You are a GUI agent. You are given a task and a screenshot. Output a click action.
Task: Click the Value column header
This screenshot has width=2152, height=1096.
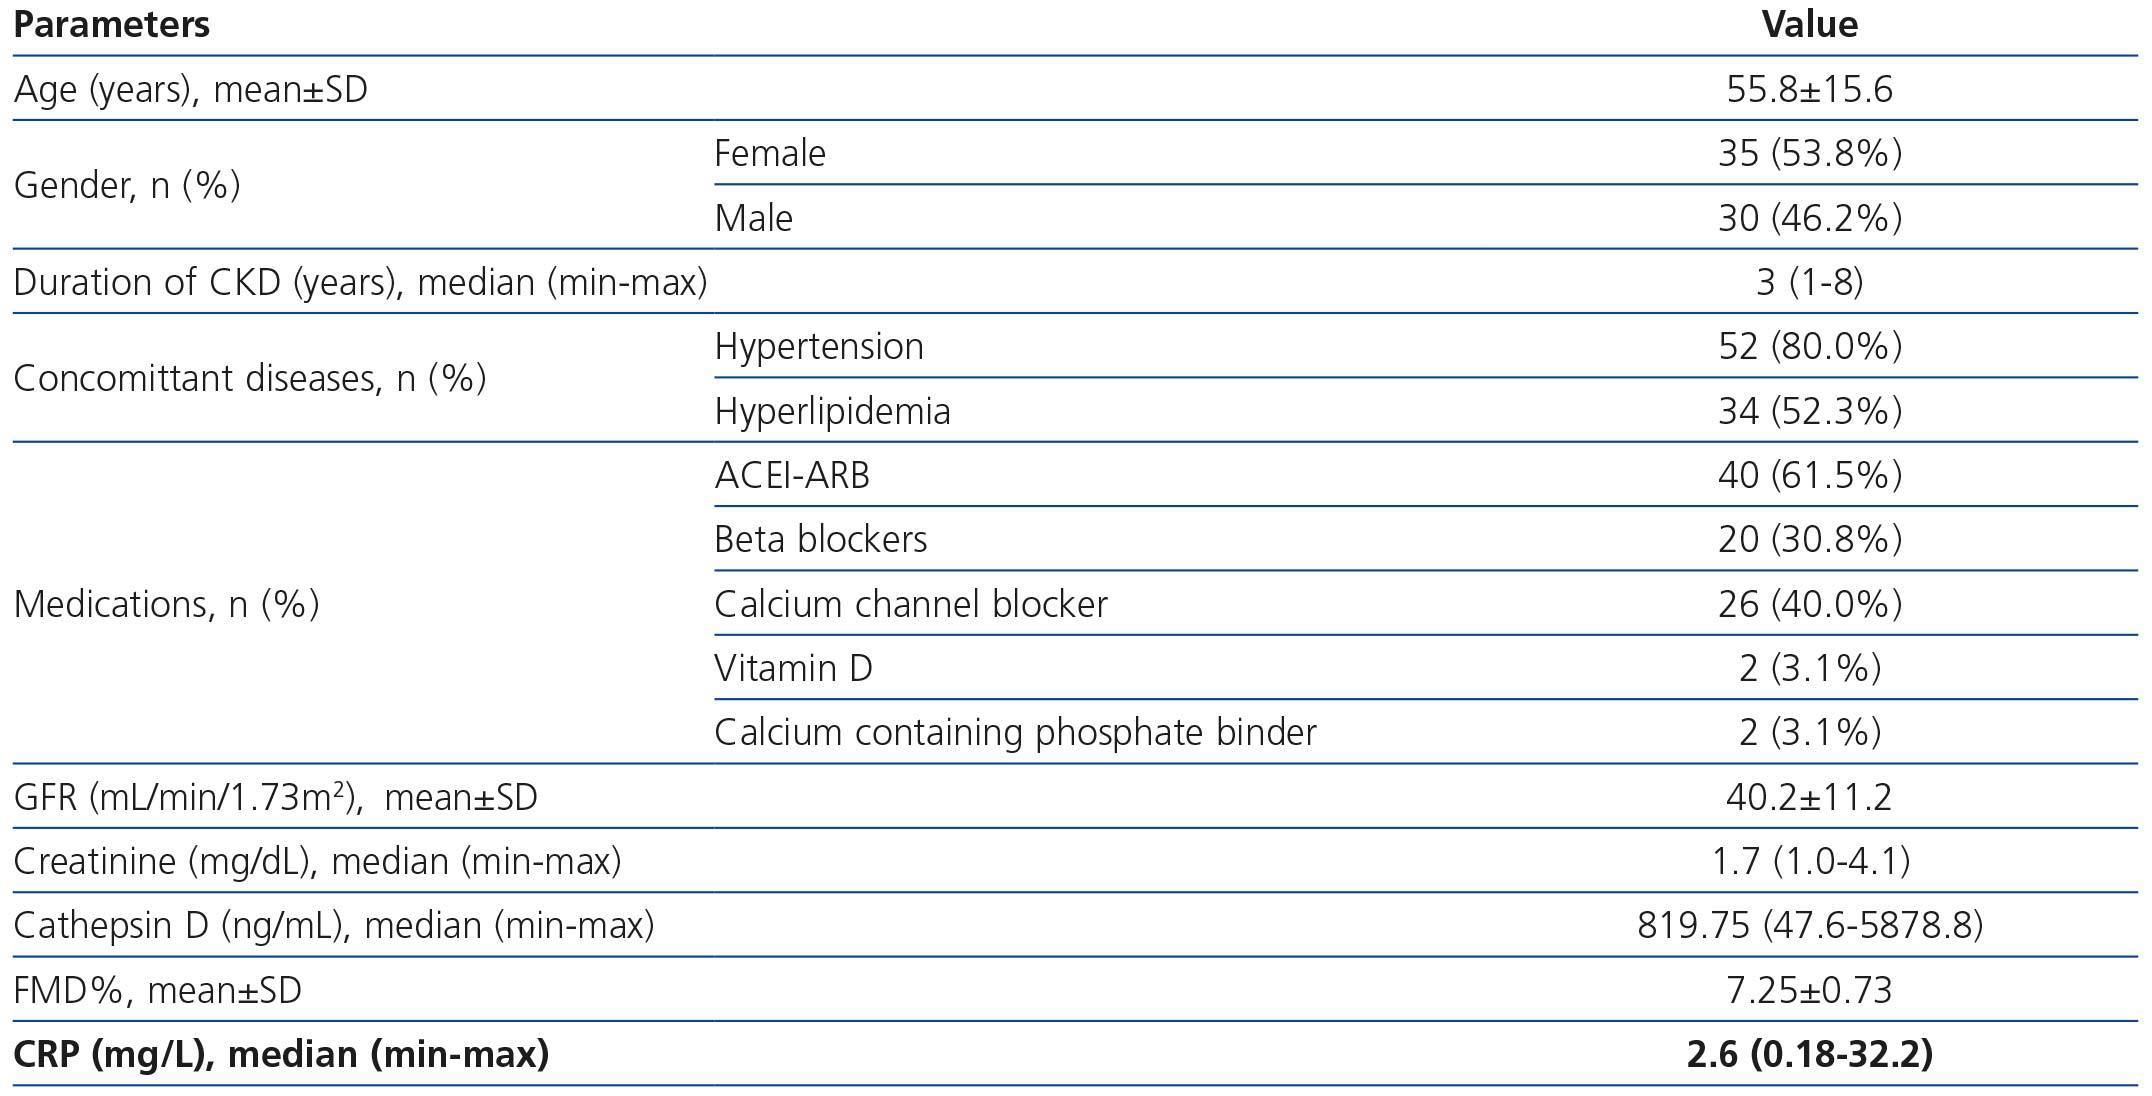pos(1809,25)
